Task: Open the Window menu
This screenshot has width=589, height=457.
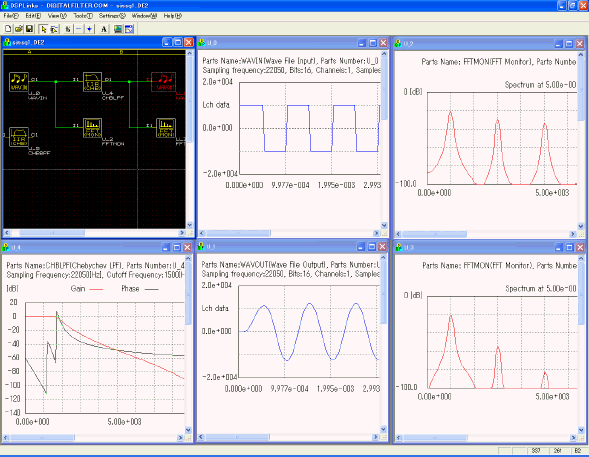Action: point(144,16)
